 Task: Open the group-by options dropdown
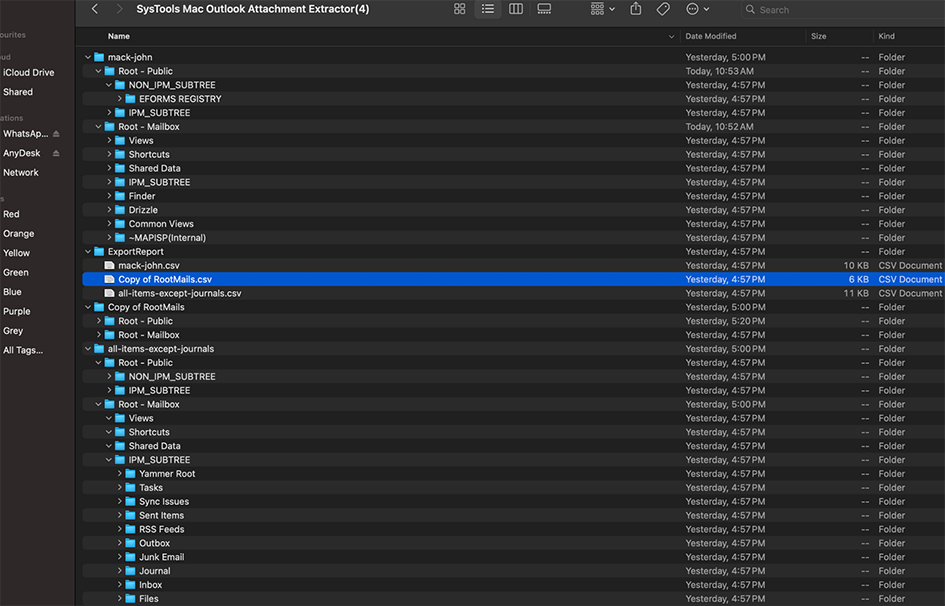[x=603, y=9]
